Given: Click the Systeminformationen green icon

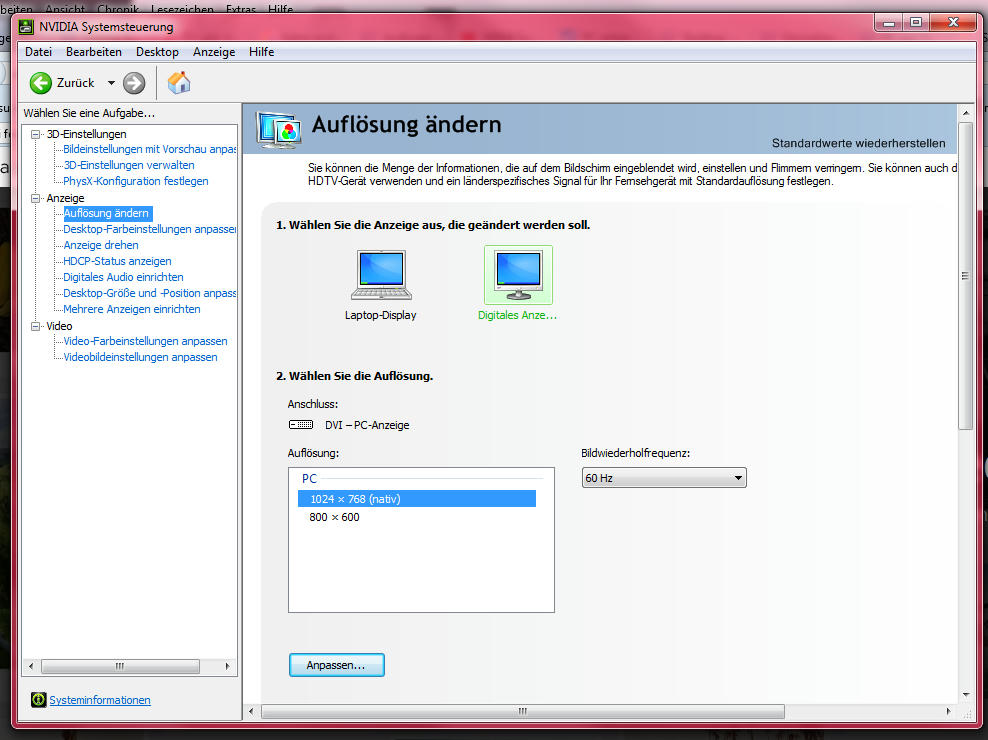Looking at the screenshot, I should 38,700.
